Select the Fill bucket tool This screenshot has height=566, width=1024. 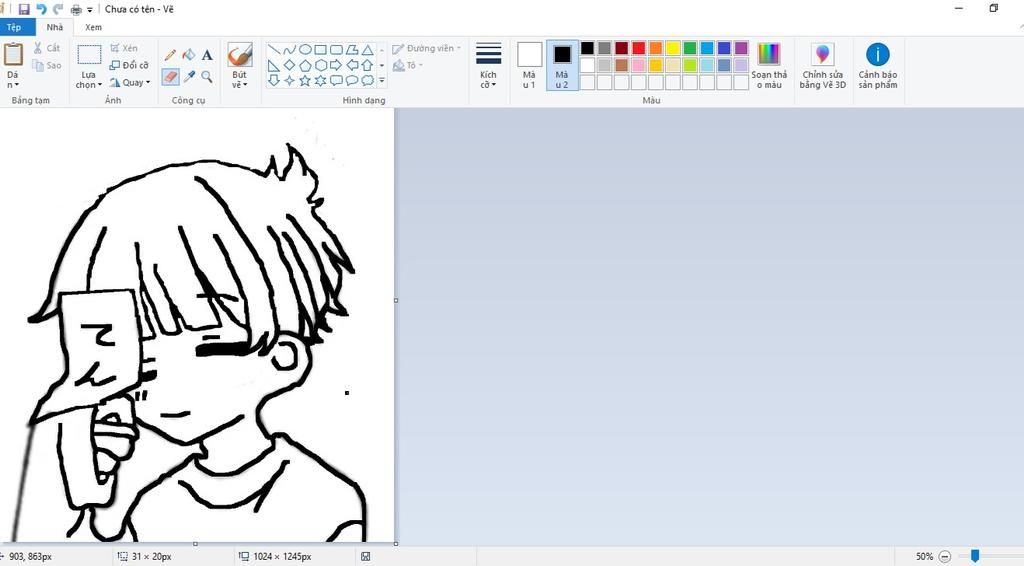click(x=189, y=55)
